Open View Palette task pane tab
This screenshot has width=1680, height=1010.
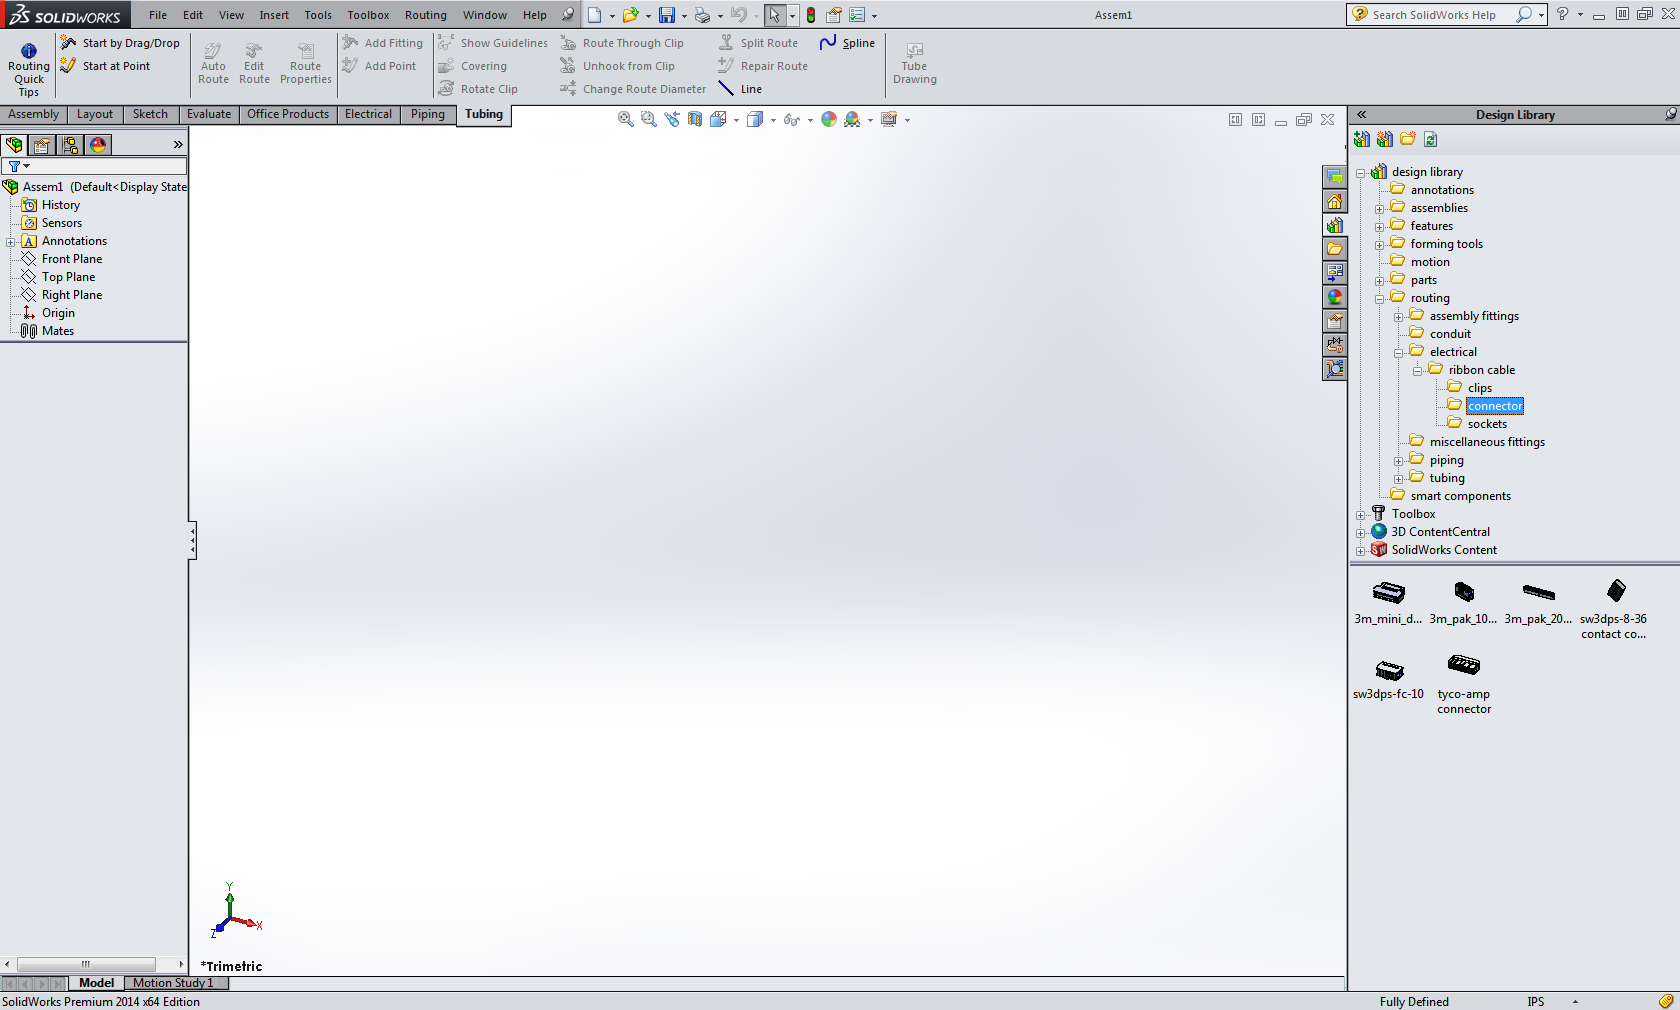pyautogui.click(x=1335, y=273)
